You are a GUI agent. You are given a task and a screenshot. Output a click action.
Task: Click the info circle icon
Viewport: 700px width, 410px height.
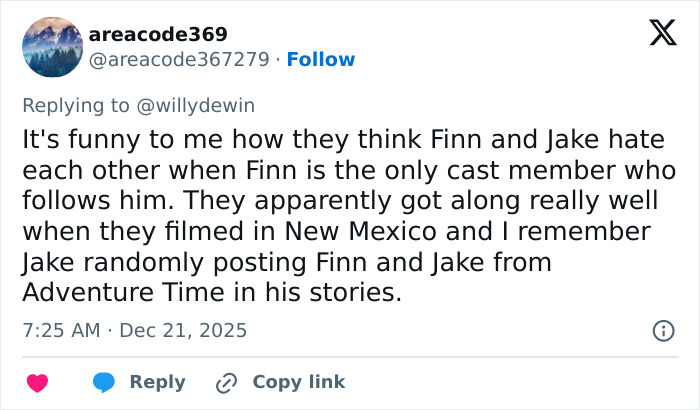(x=661, y=330)
